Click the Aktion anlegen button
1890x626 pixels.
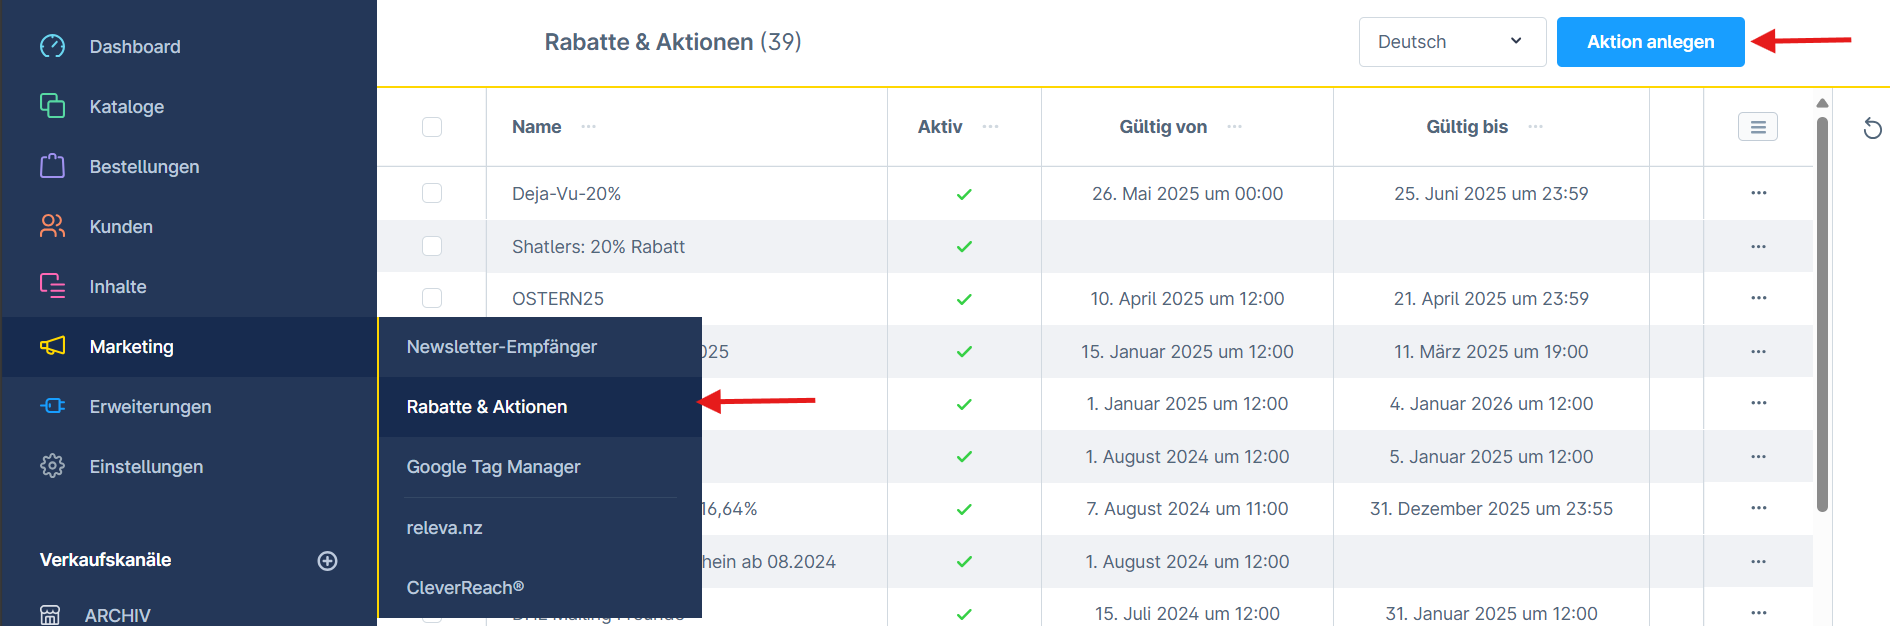coord(1650,42)
